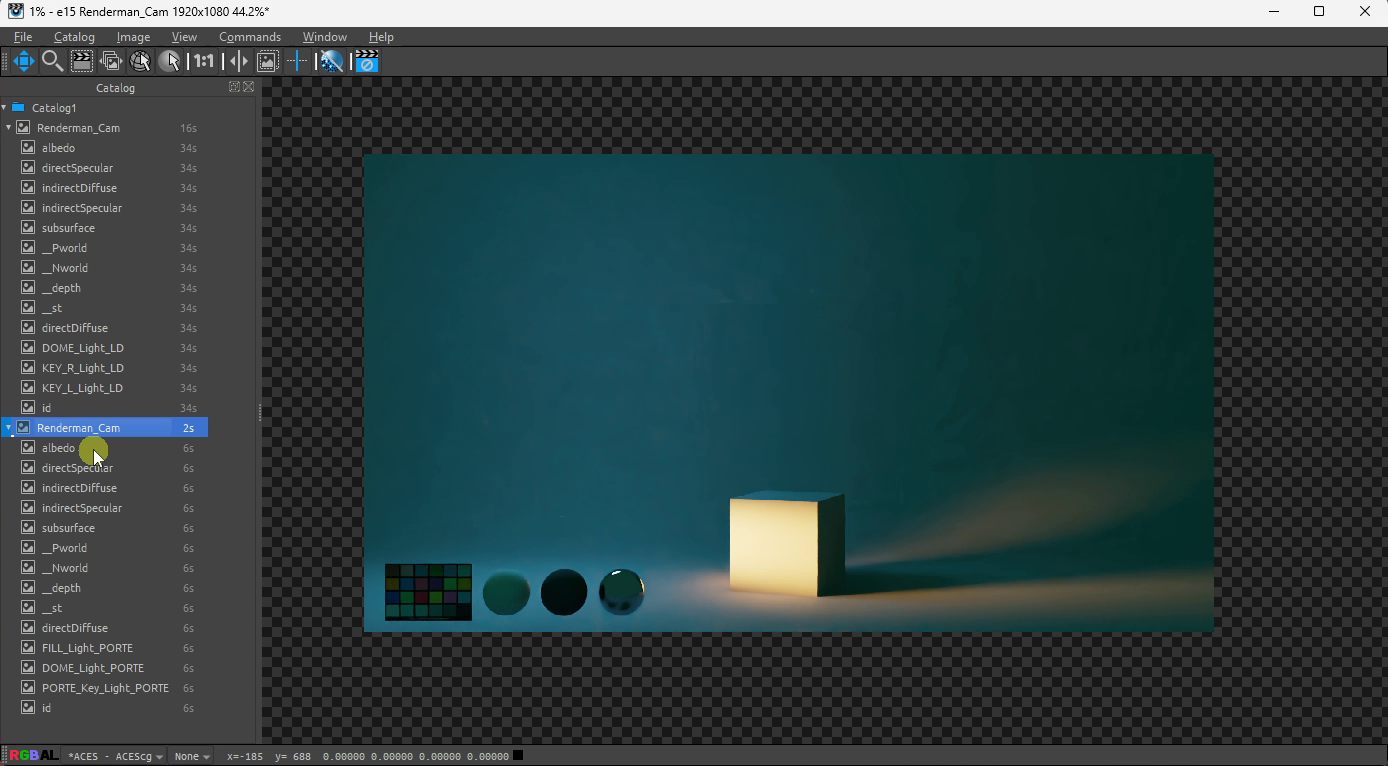
Task: Open the None display transform dropdown
Action: click(x=191, y=757)
